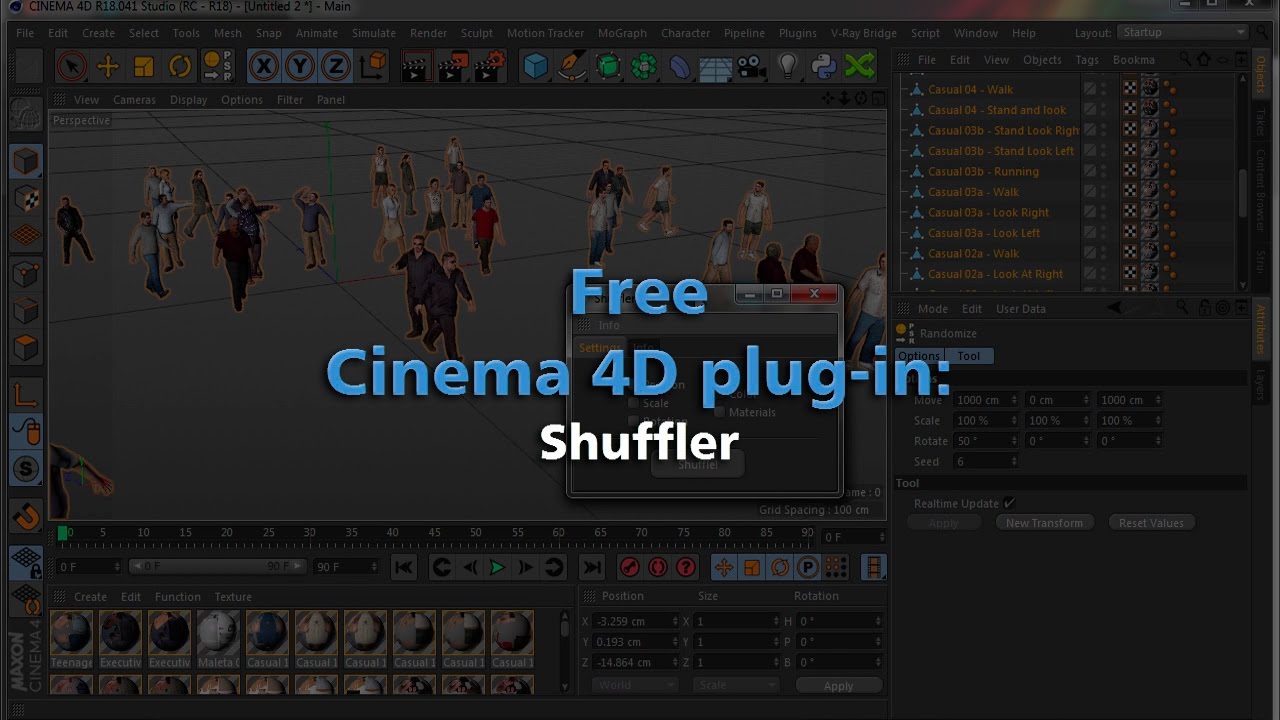Toggle Scale checkbox in Shuffler dialog
Screen dimensions: 1280x720
tap(633, 403)
